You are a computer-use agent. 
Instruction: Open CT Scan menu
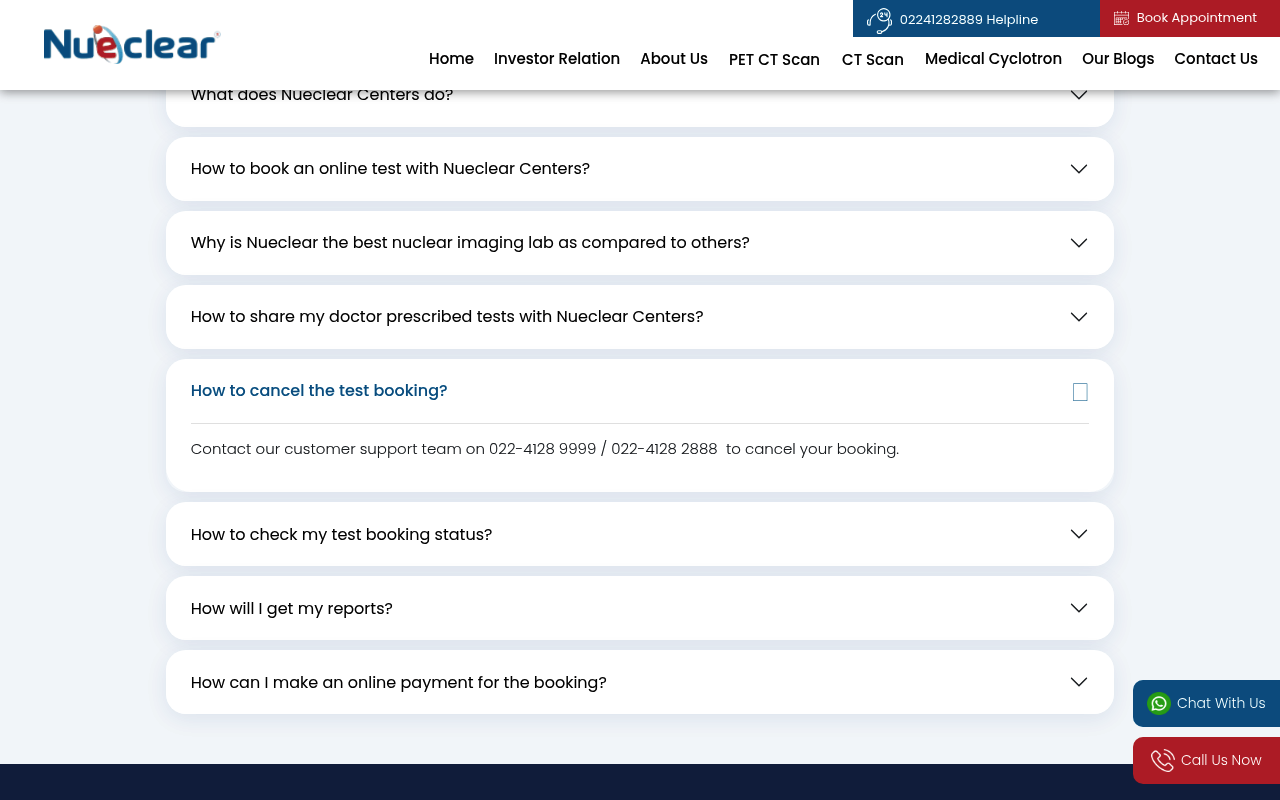pyautogui.click(x=873, y=60)
